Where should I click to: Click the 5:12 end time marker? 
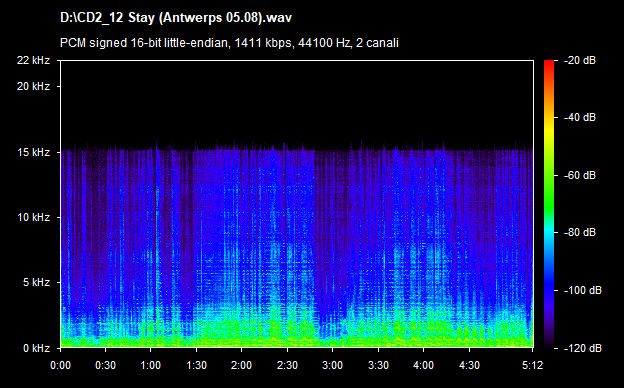532,365
